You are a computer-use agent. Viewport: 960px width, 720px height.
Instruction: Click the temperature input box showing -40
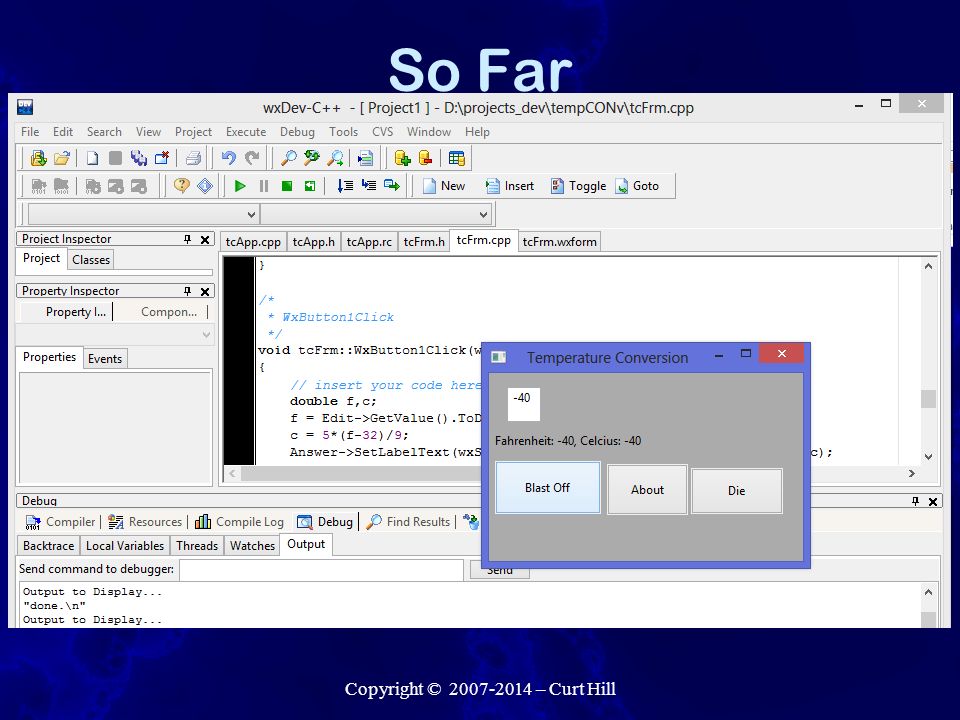pyautogui.click(x=523, y=403)
